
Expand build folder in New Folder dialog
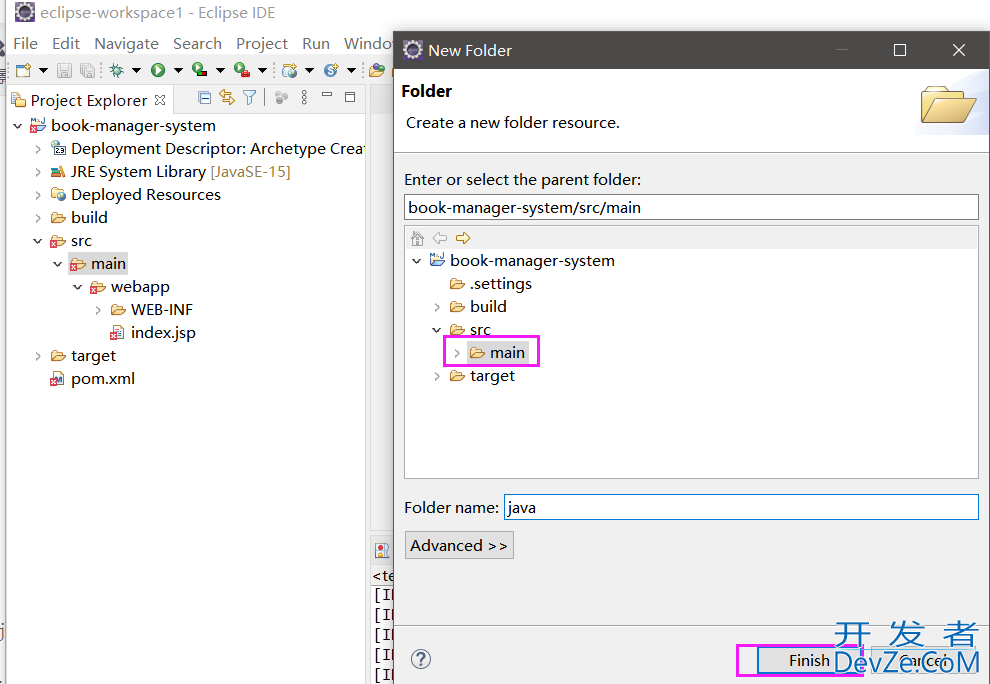(436, 307)
